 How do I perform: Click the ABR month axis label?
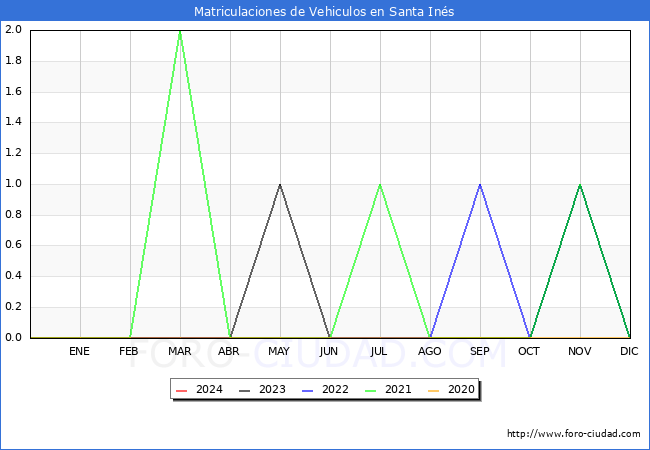(229, 351)
